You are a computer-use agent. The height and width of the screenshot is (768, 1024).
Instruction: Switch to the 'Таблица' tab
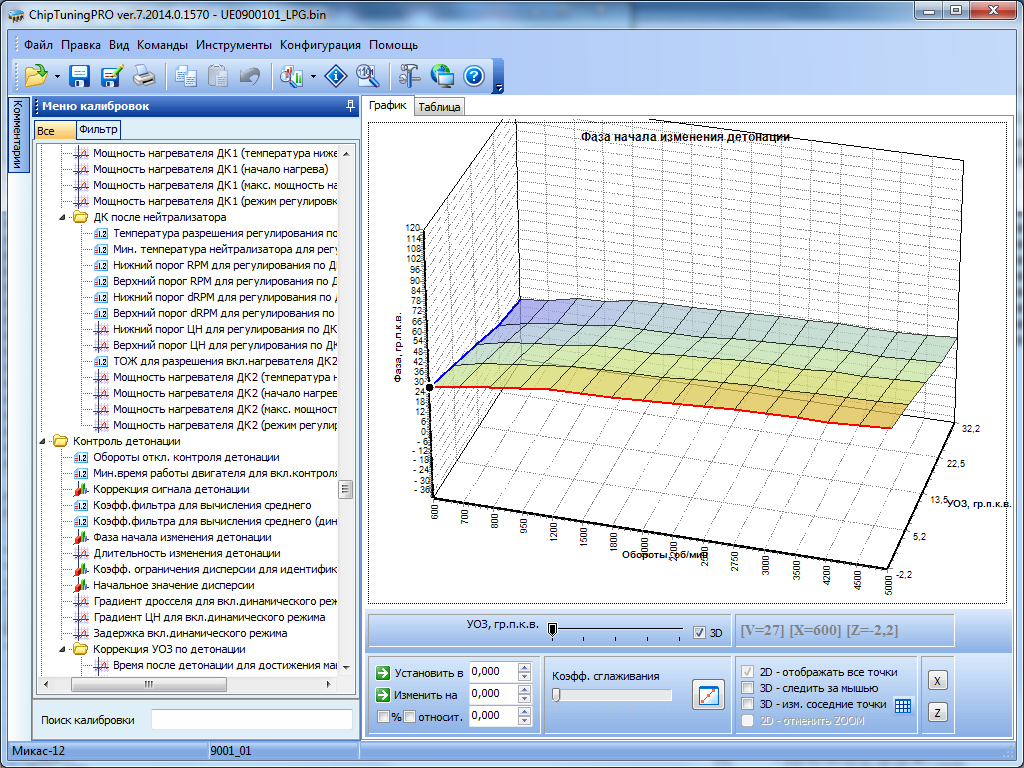pos(439,107)
